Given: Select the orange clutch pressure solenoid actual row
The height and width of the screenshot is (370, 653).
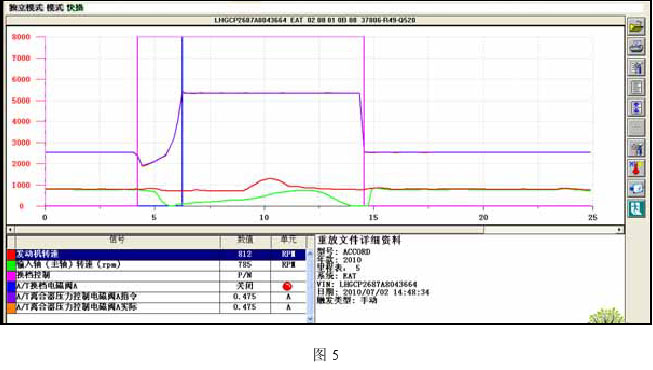Looking at the screenshot, I should click(x=156, y=308).
